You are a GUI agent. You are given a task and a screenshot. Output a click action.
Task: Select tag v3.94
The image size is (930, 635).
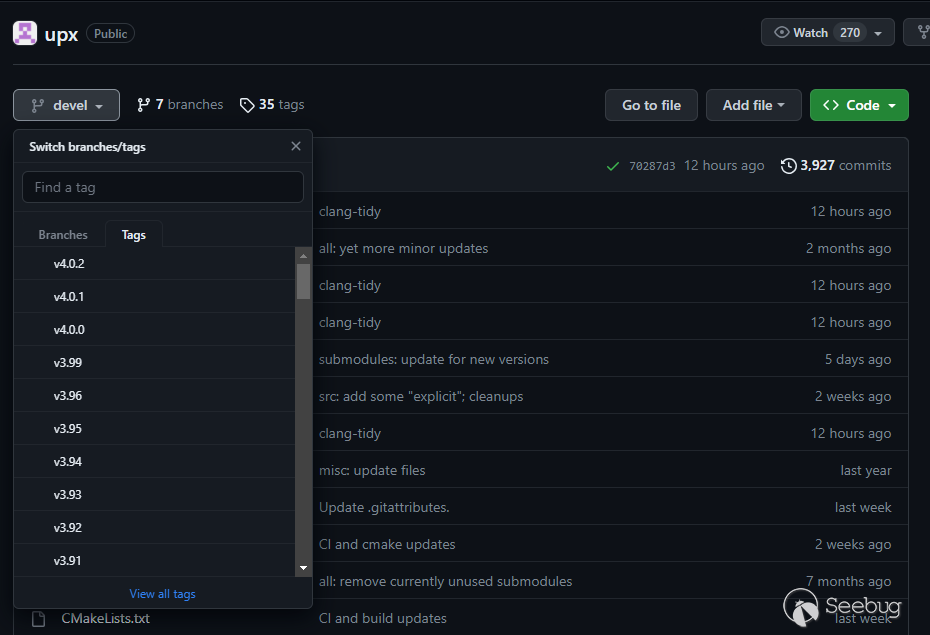[154, 461]
